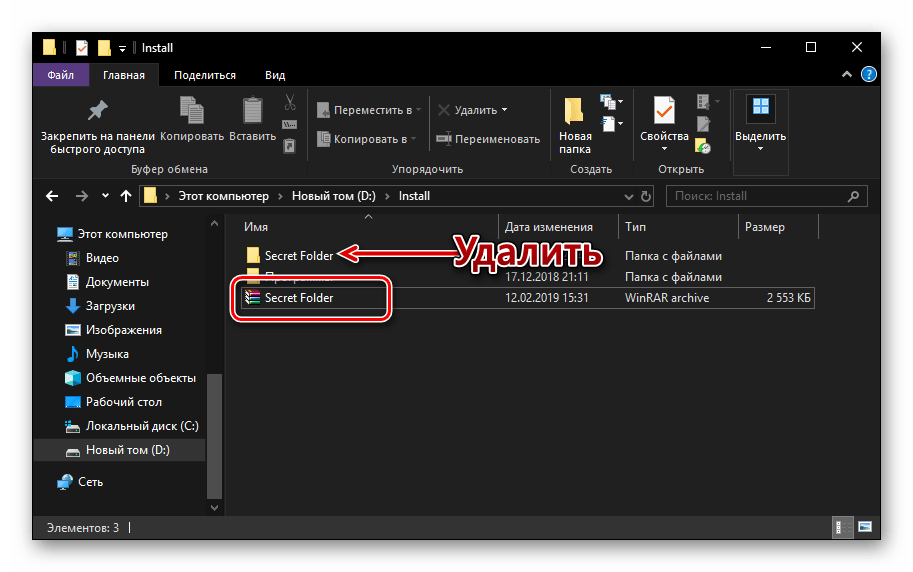Image resolution: width=913 pixels, height=572 pixels.
Task: Click the Secret Folder WinRAR archive icon
Action: click(x=252, y=298)
